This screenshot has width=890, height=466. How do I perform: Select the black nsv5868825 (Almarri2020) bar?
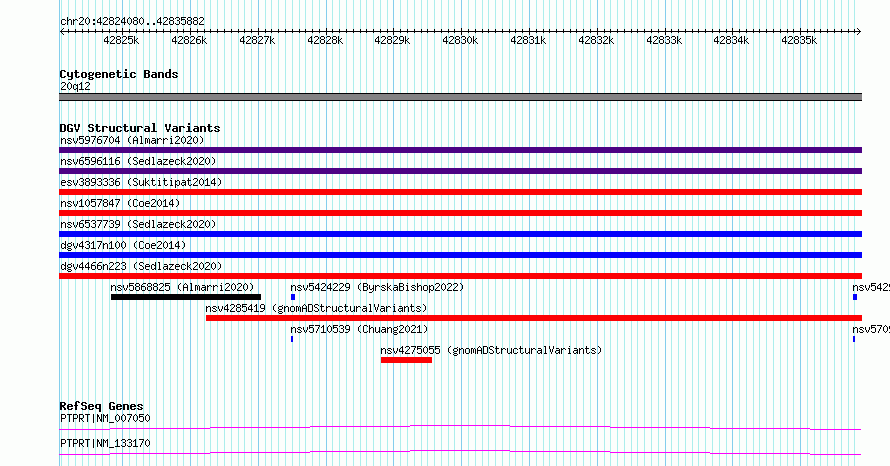186,297
